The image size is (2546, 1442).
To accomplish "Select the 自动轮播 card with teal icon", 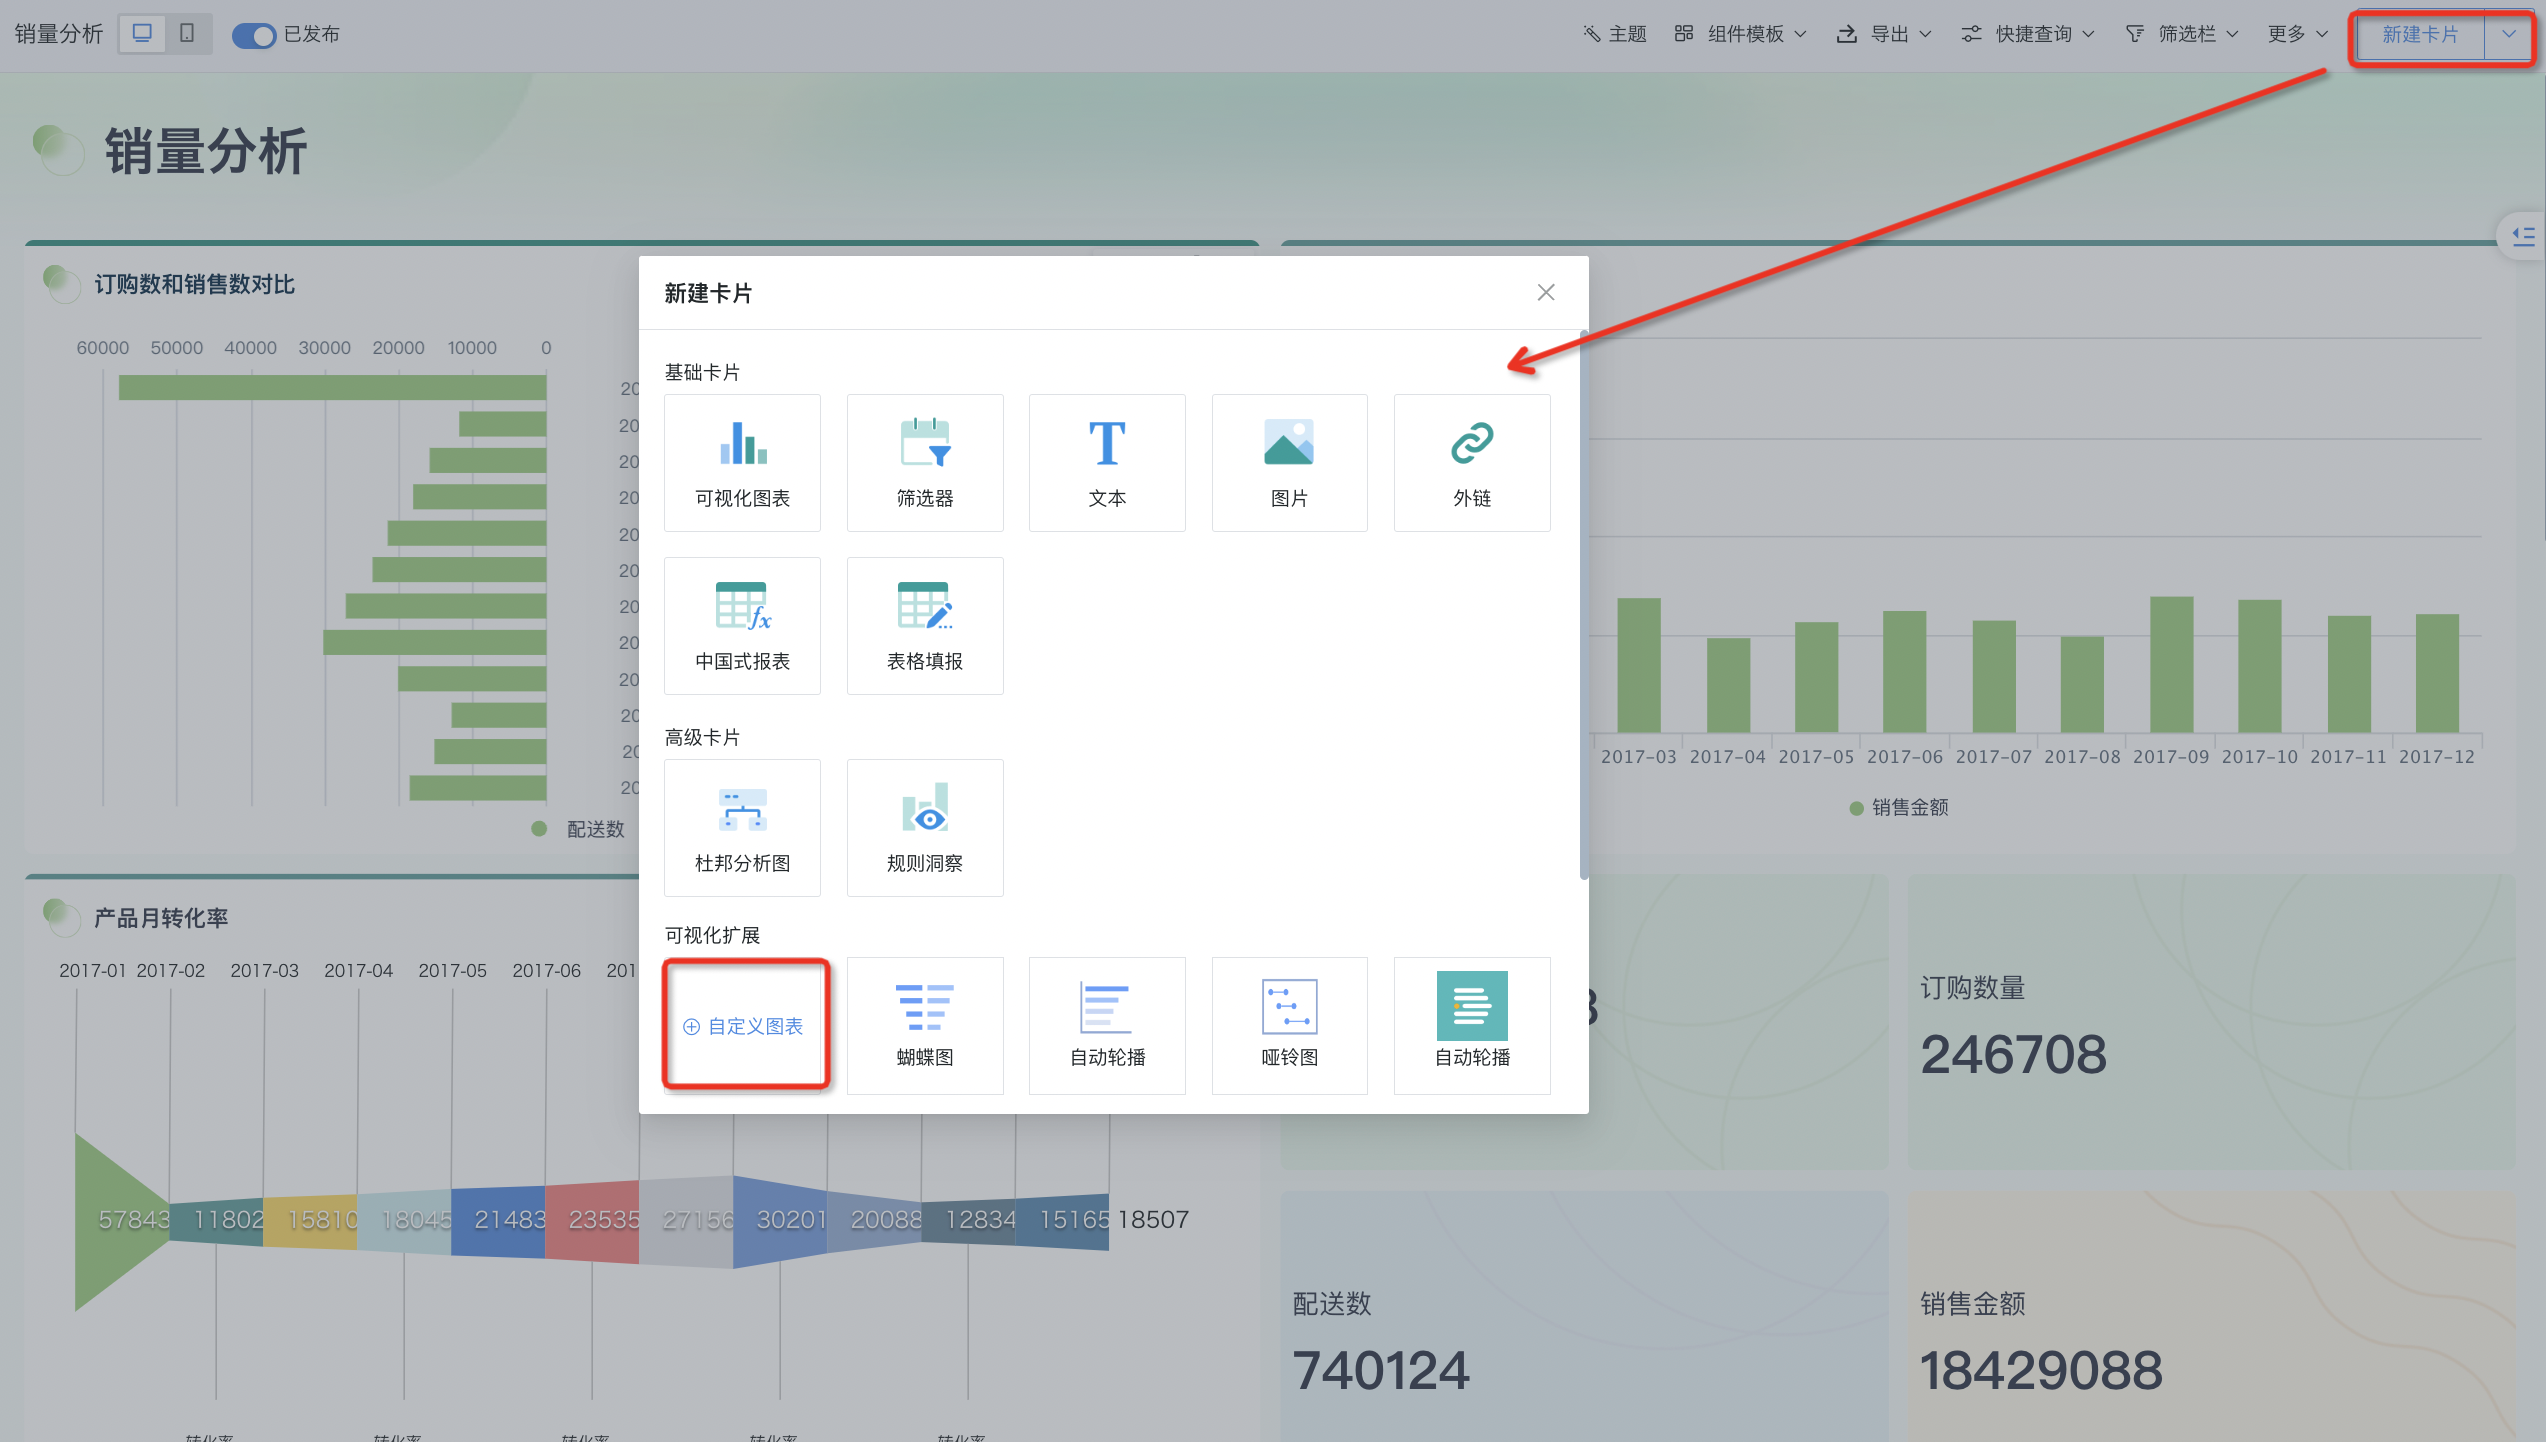I will point(1472,1025).
